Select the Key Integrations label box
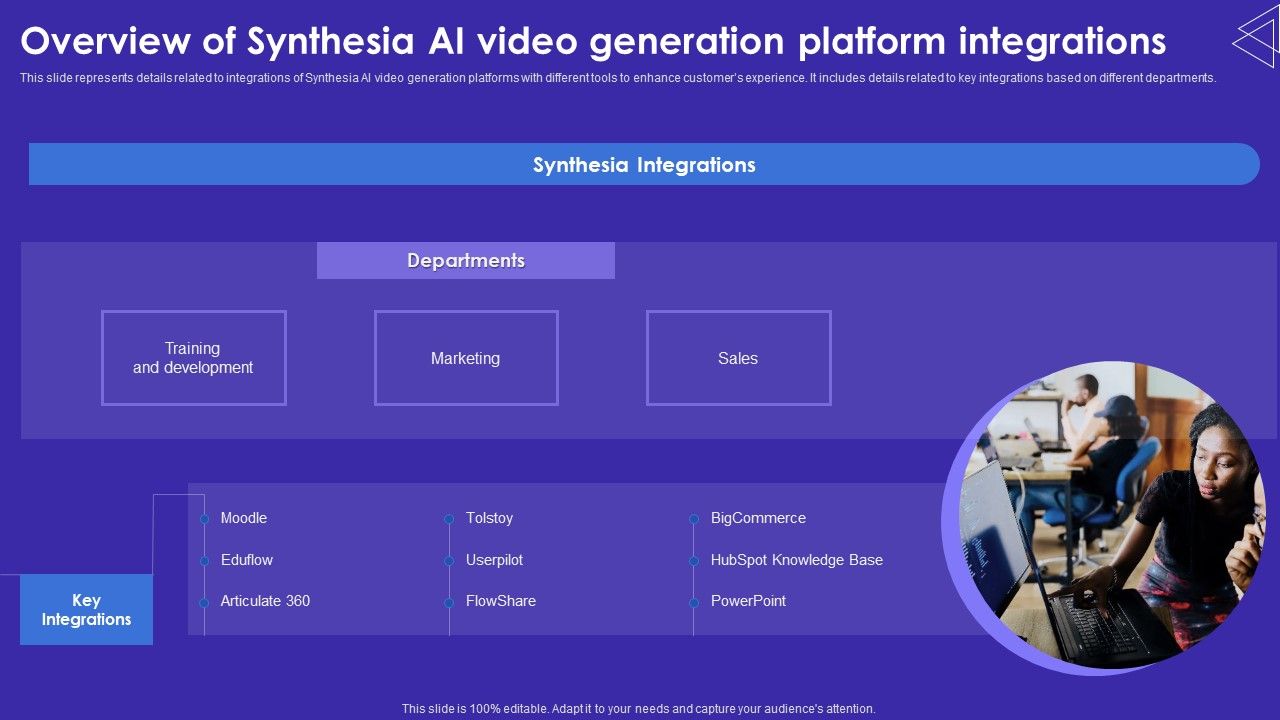1280x720 pixels. click(86, 610)
